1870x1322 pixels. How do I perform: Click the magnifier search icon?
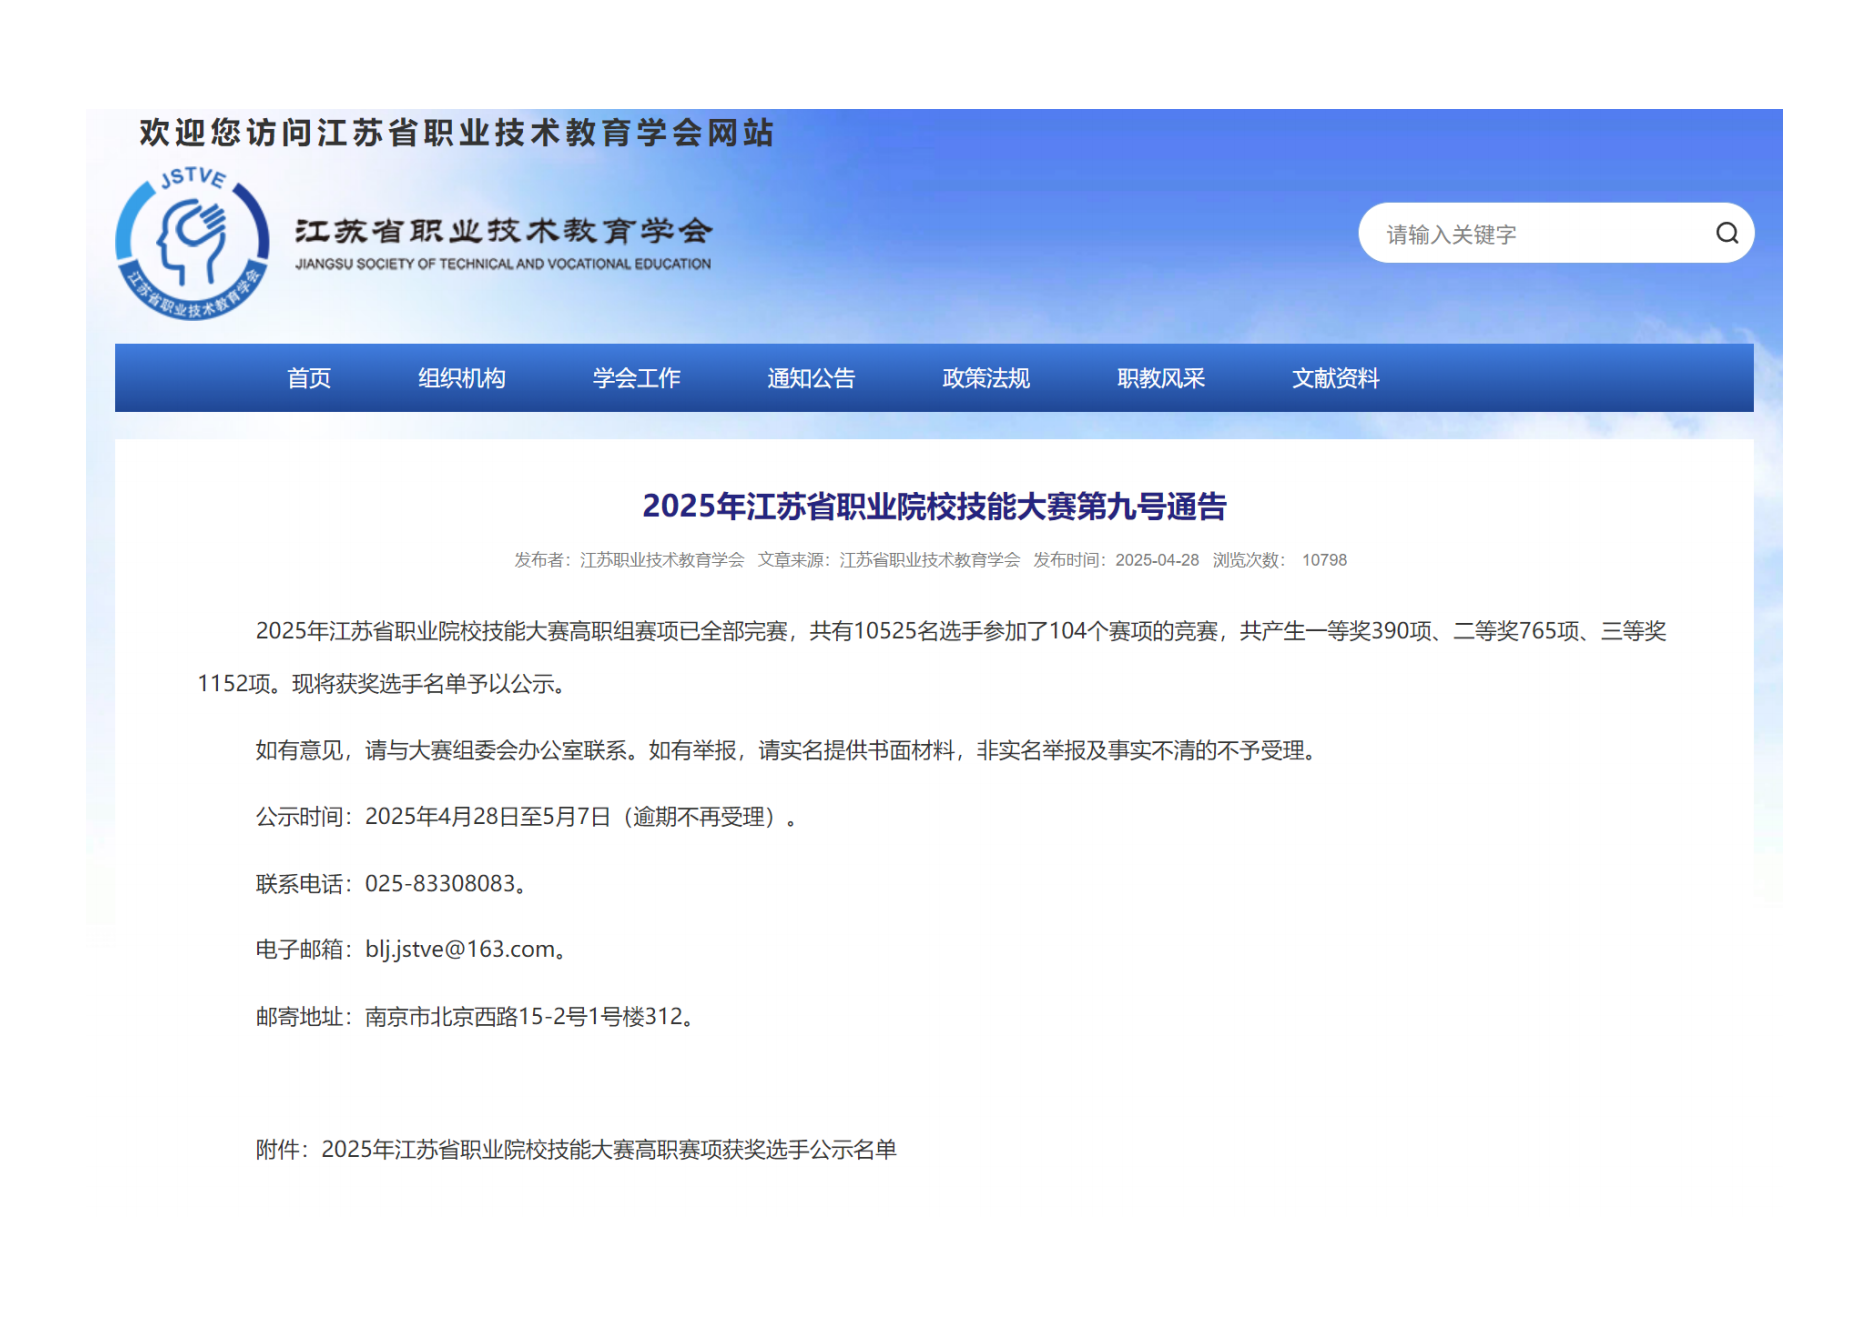click(x=1727, y=233)
